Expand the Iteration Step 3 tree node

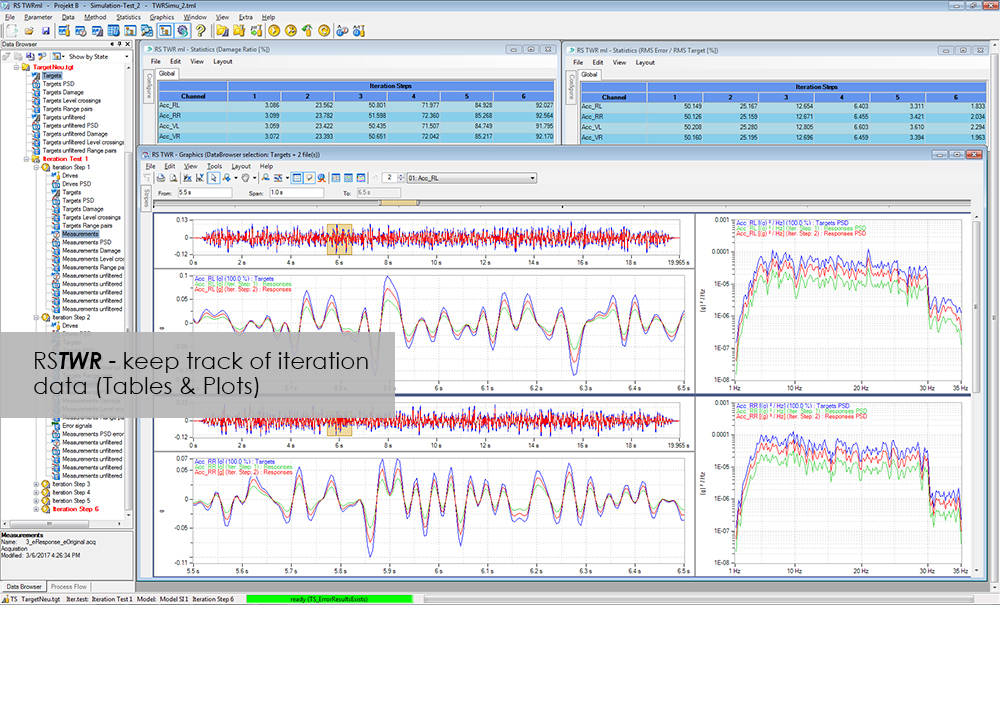[x=37, y=484]
